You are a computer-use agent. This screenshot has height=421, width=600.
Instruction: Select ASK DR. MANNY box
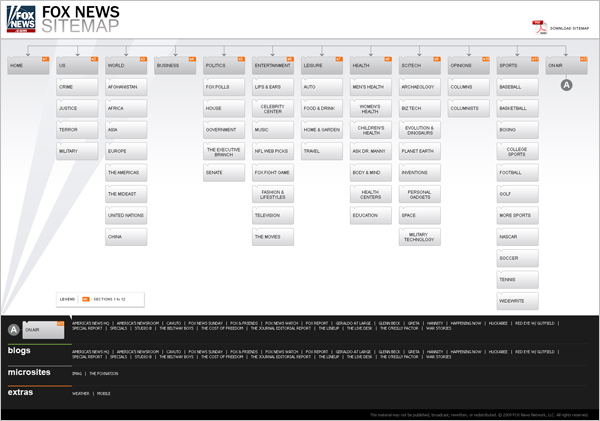click(371, 151)
